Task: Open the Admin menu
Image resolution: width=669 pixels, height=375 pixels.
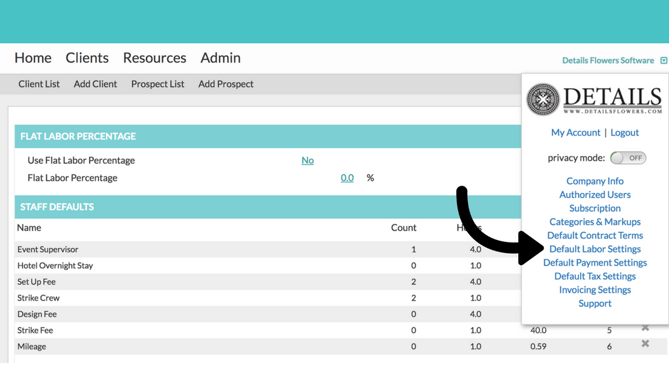Action: click(221, 58)
